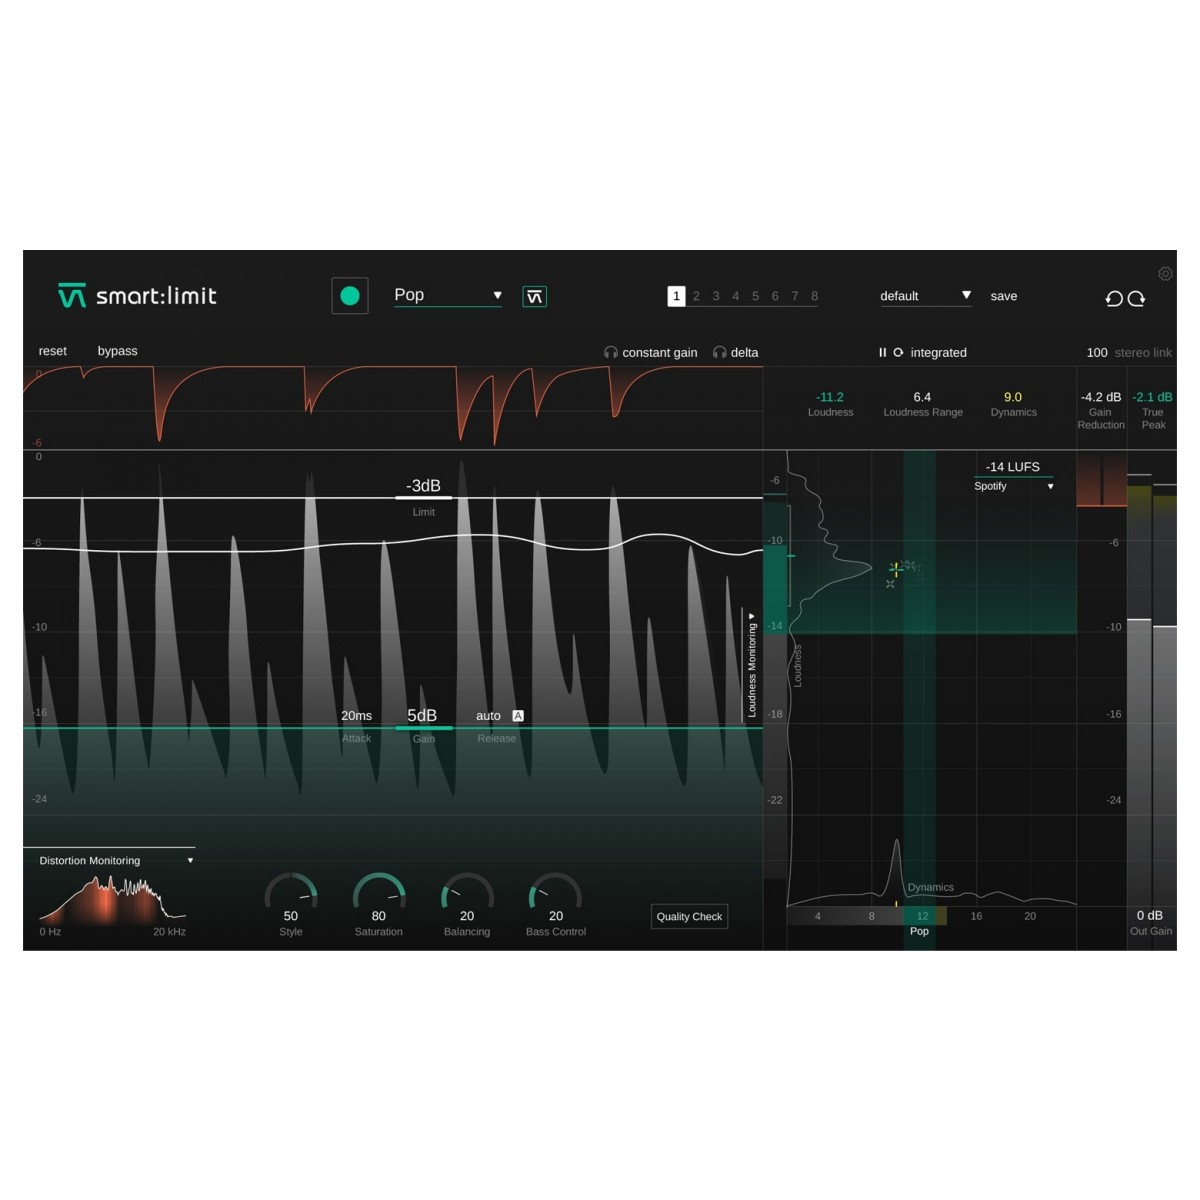1200x1200 pixels.
Task: Click the undo arrow icon
Action: pyautogui.click(x=1113, y=298)
